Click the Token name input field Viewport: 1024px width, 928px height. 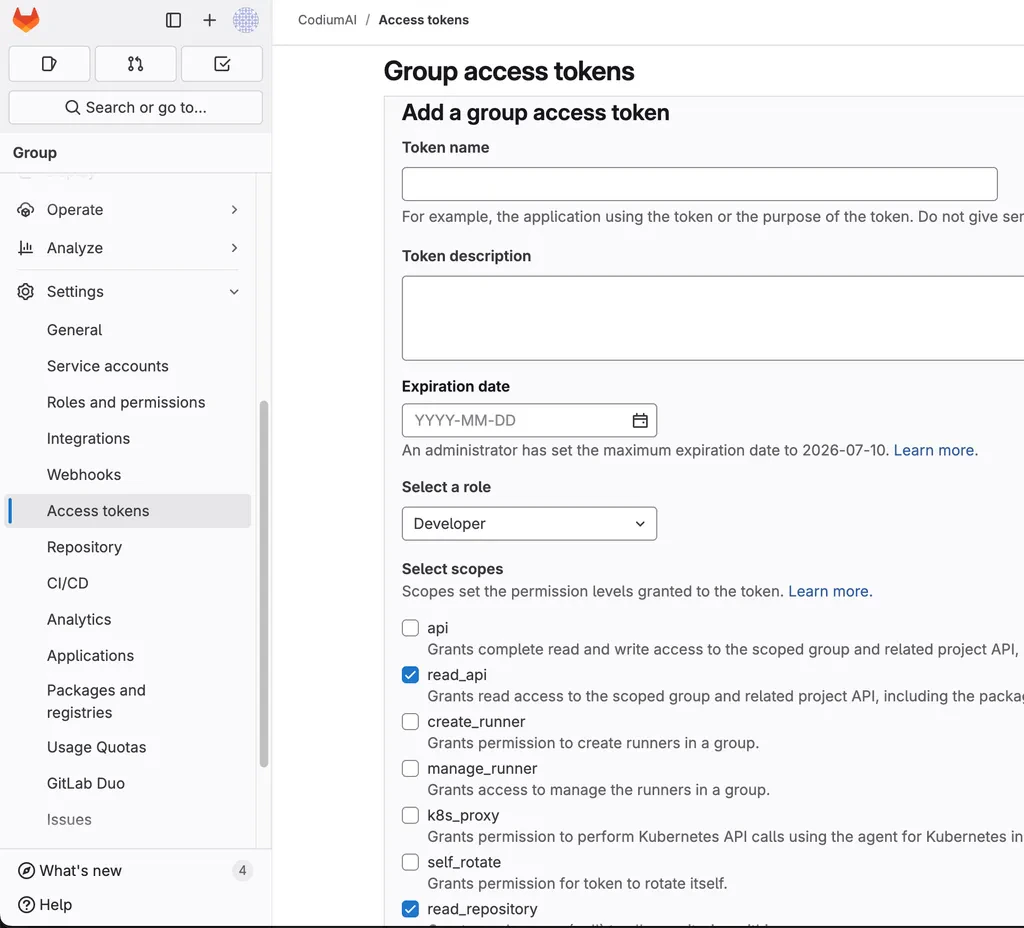pos(699,184)
